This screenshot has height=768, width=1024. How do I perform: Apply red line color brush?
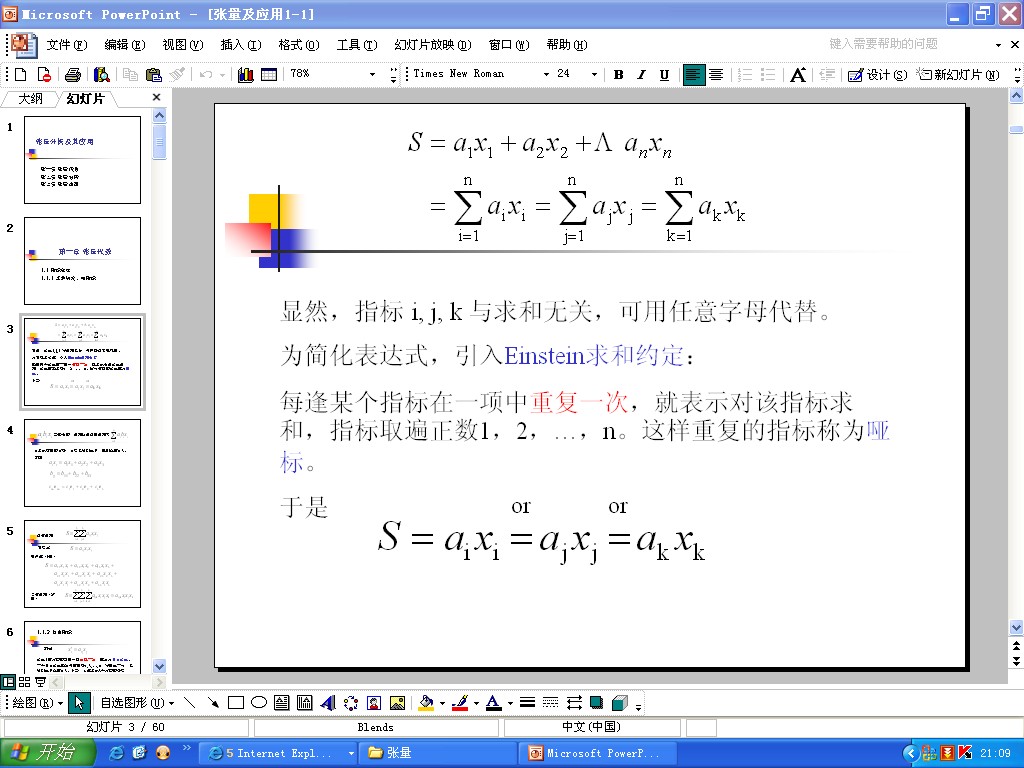[460, 703]
